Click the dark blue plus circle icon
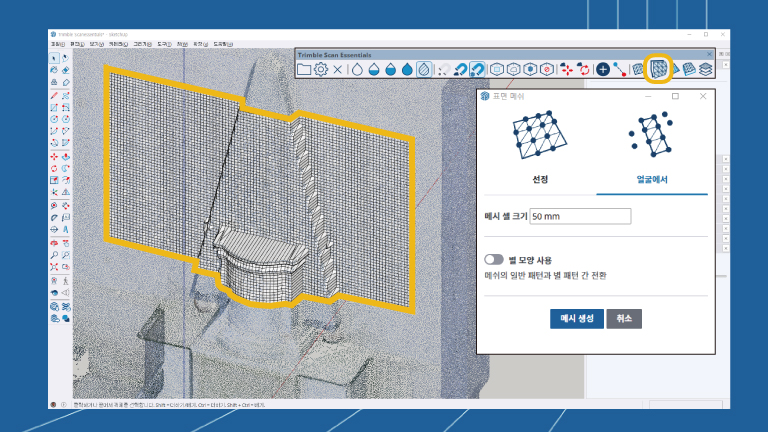The height and width of the screenshot is (432, 768). coord(603,69)
